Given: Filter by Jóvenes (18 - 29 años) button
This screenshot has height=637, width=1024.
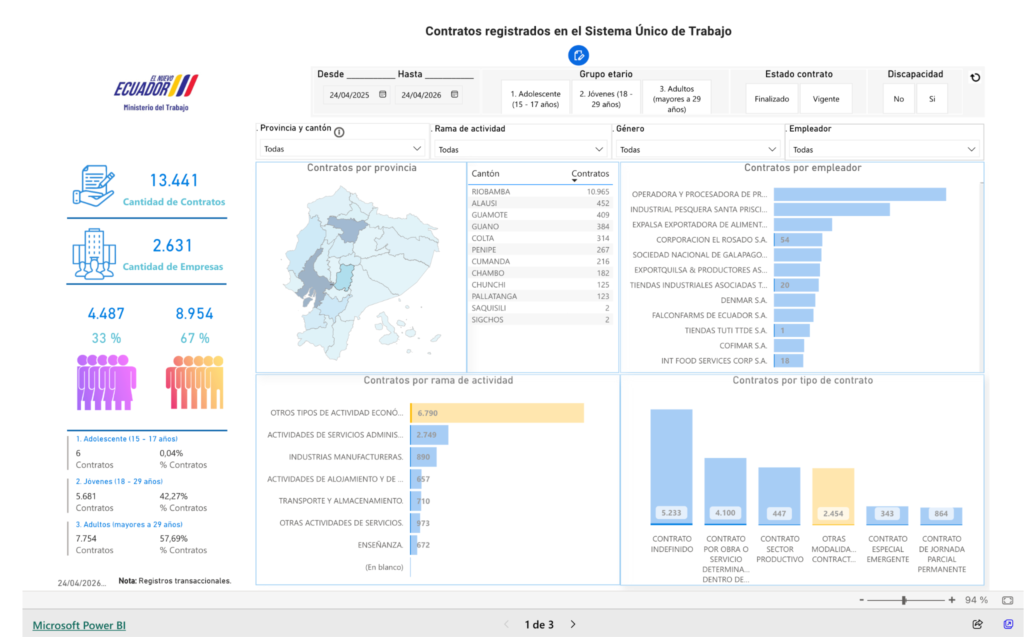Looking at the screenshot, I should coord(605,98).
